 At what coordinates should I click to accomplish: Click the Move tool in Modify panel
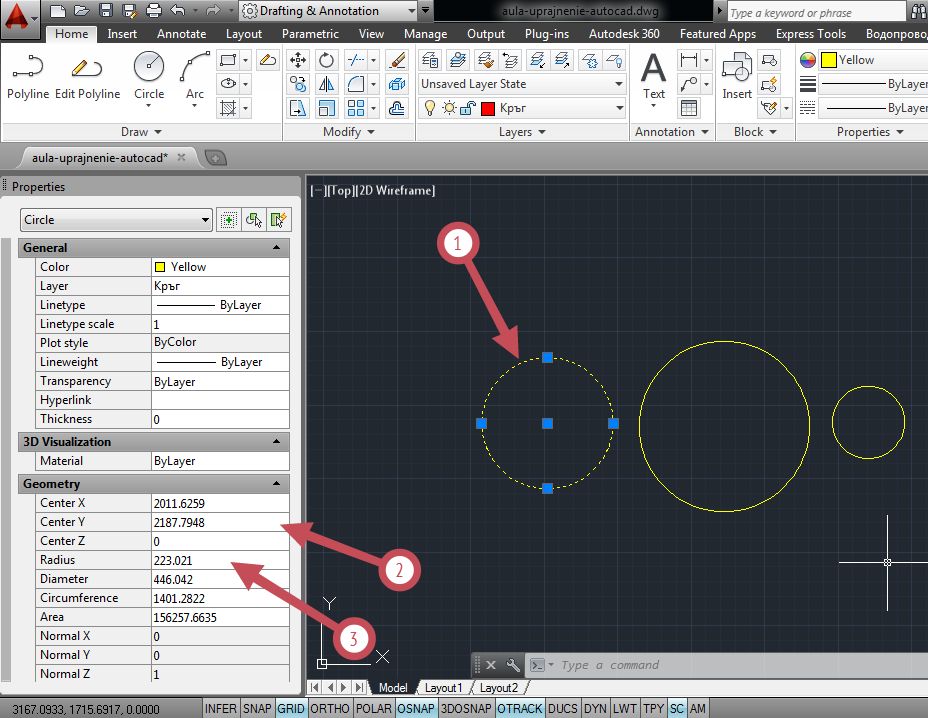298,60
